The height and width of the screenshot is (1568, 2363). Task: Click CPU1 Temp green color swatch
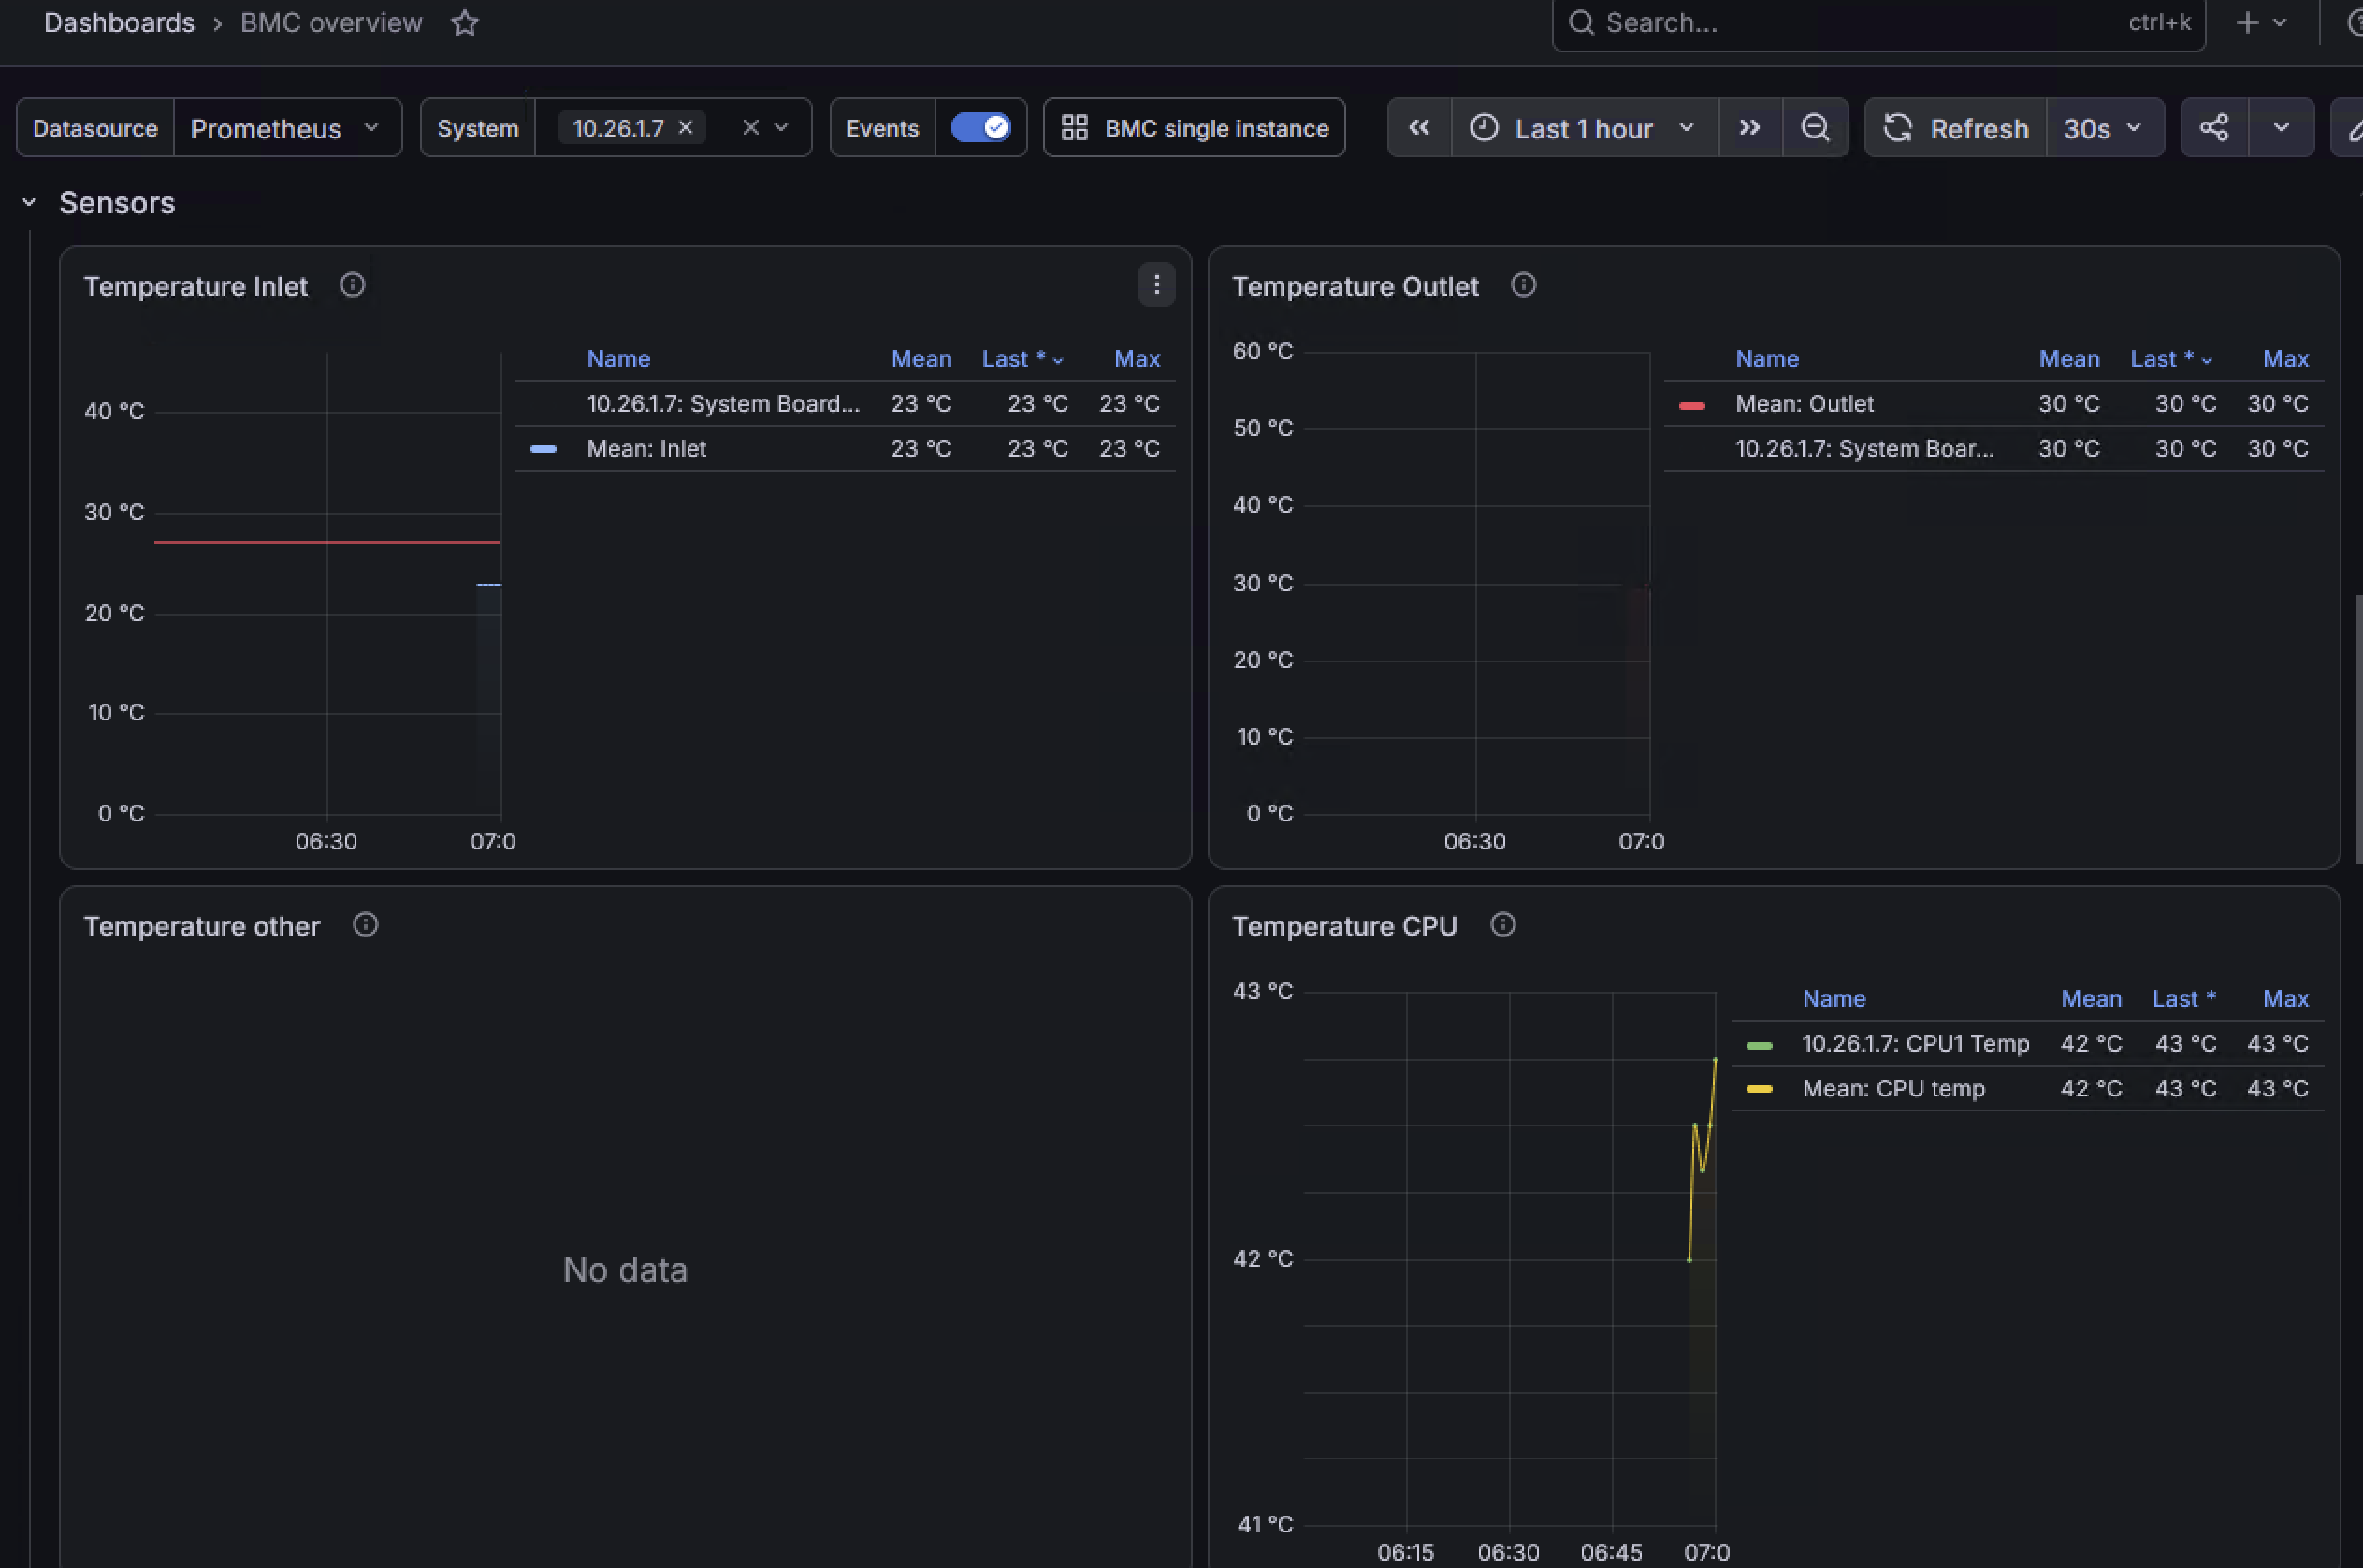[1759, 1045]
